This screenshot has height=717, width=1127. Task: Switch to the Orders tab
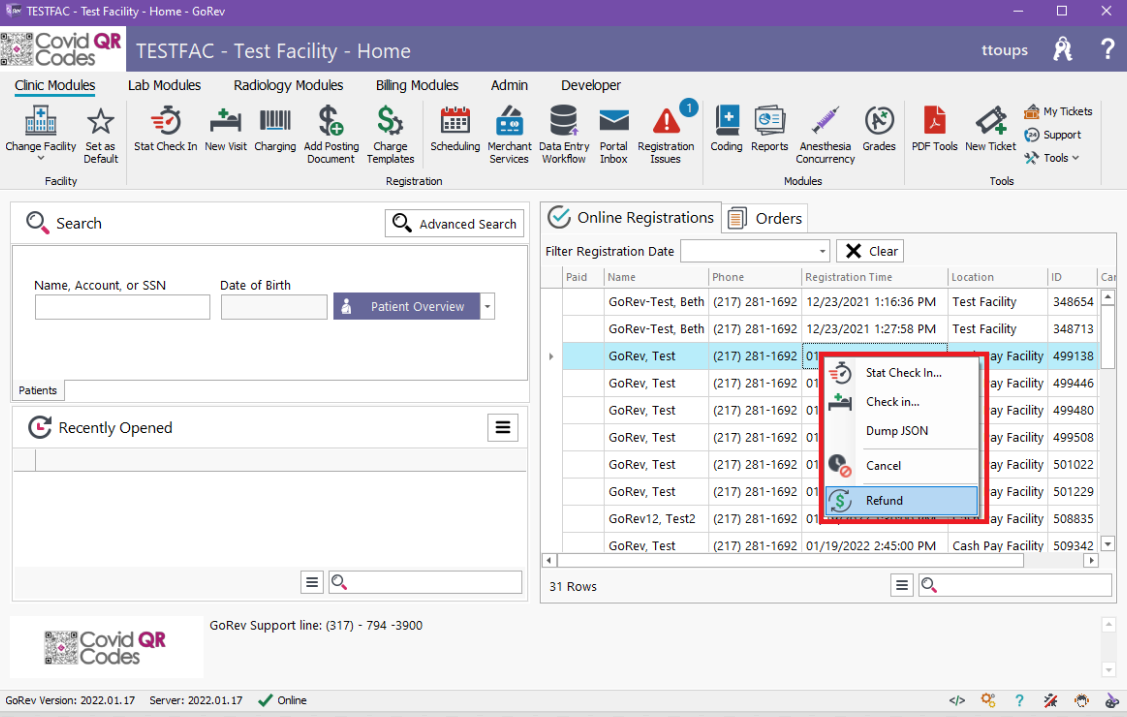point(765,218)
